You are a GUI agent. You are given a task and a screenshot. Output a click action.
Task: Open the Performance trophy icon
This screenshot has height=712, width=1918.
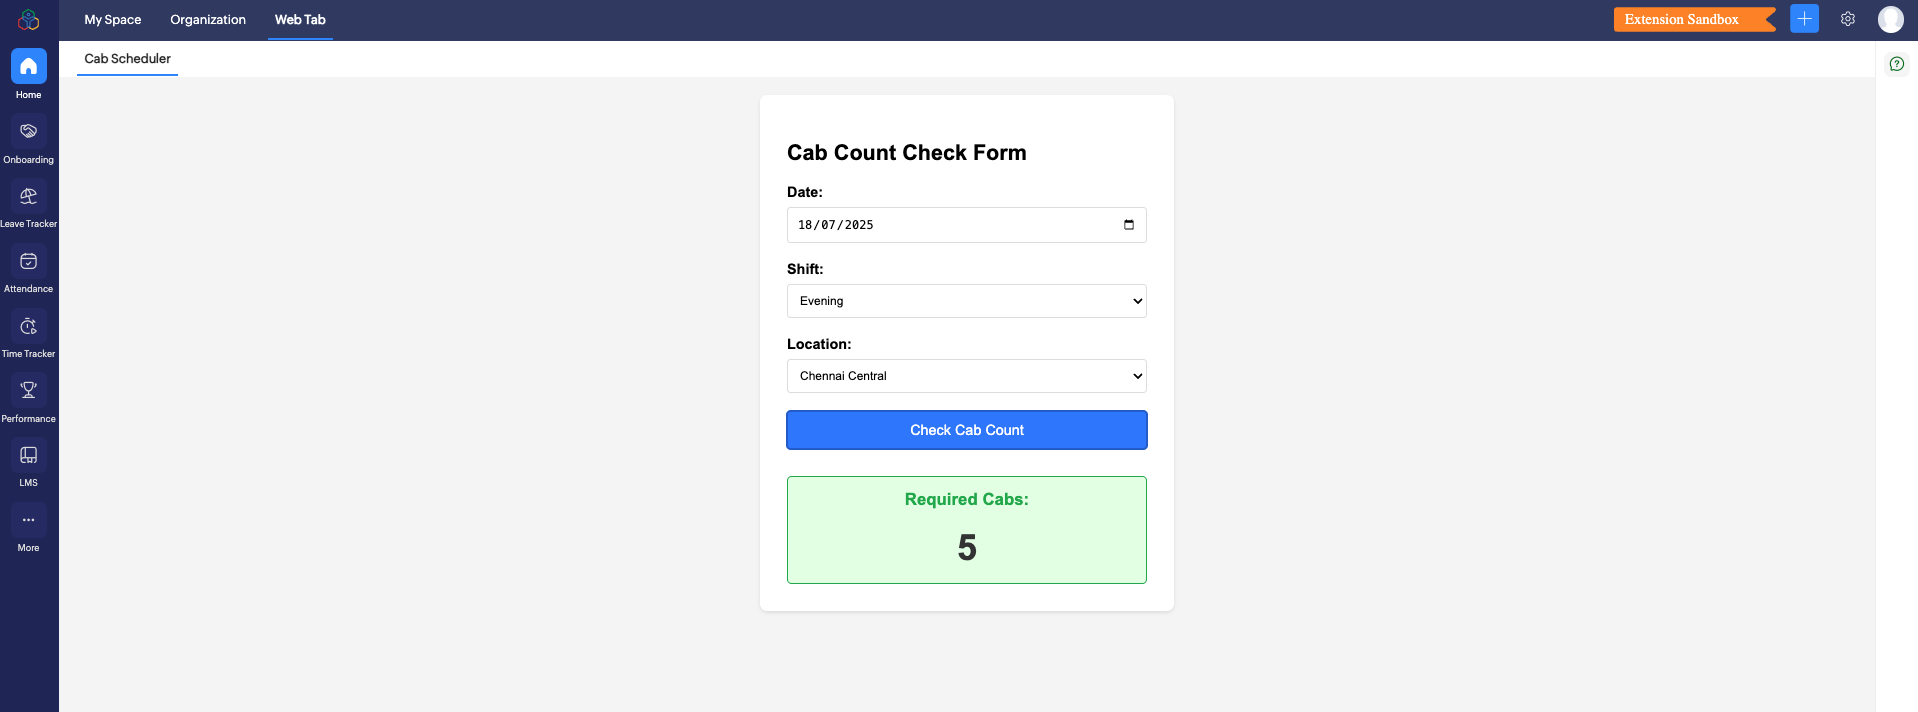click(28, 391)
